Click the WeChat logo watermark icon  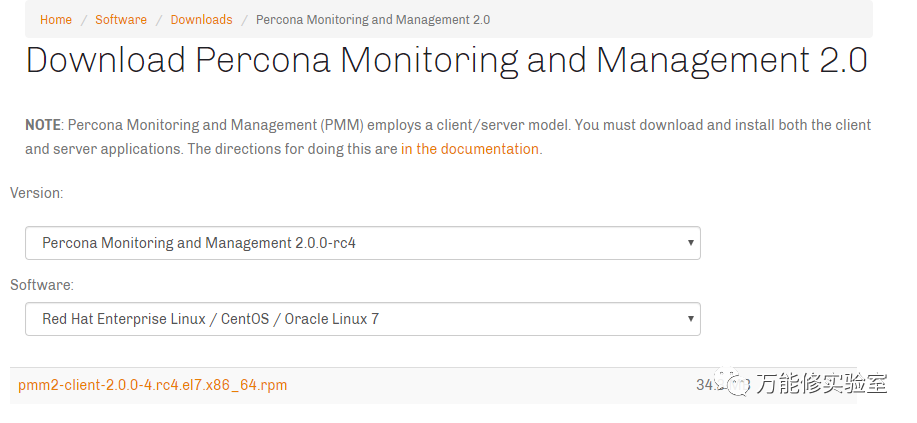click(x=740, y=384)
